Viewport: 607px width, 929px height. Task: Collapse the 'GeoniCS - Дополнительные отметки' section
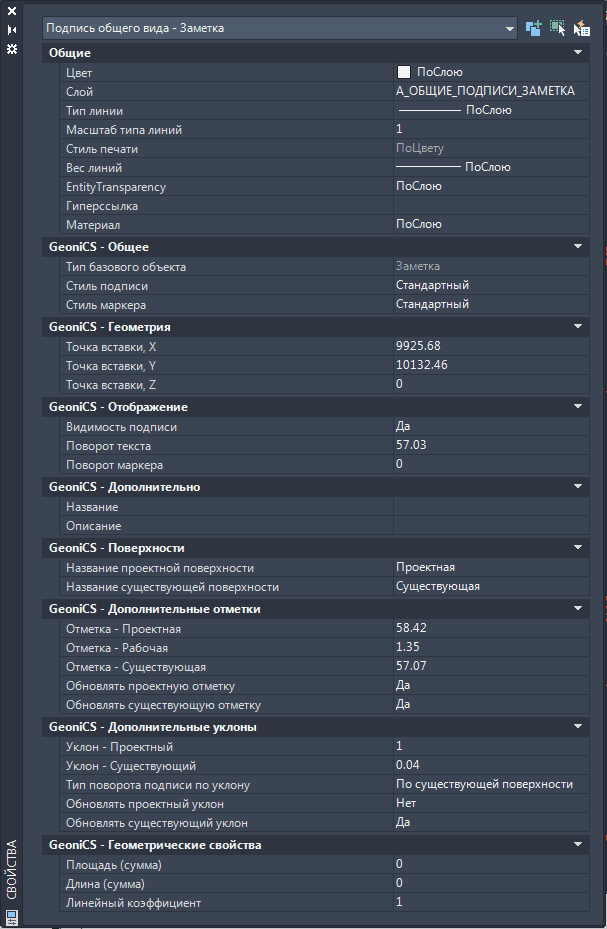click(577, 608)
